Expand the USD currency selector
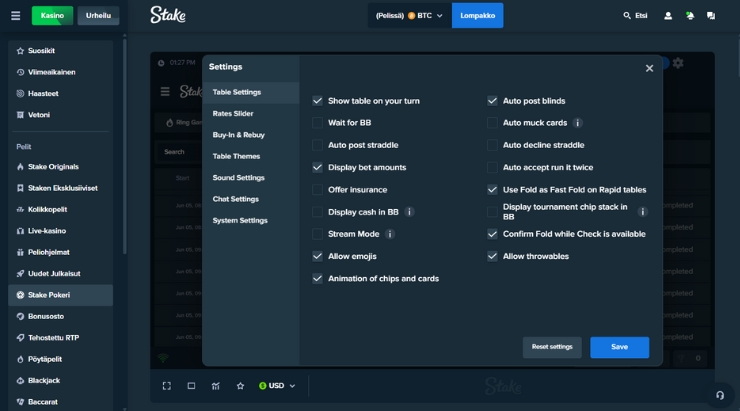 pyautogui.click(x=277, y=386)
